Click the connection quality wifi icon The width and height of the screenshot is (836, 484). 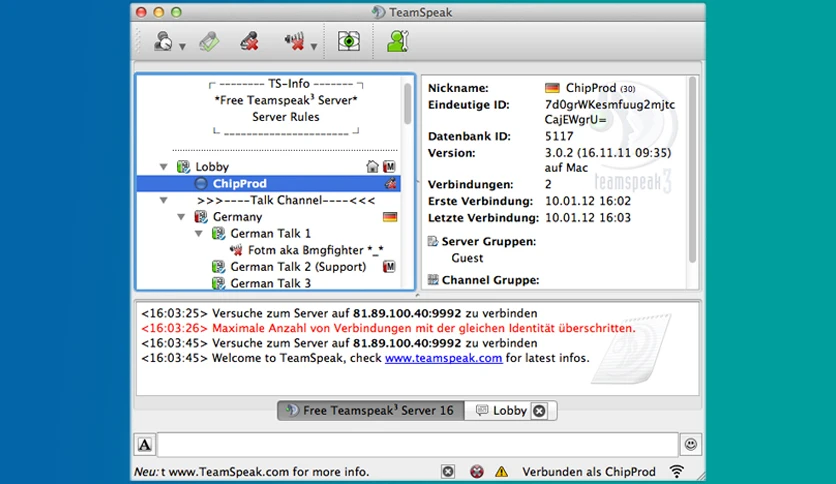click(x=677, y=471)
